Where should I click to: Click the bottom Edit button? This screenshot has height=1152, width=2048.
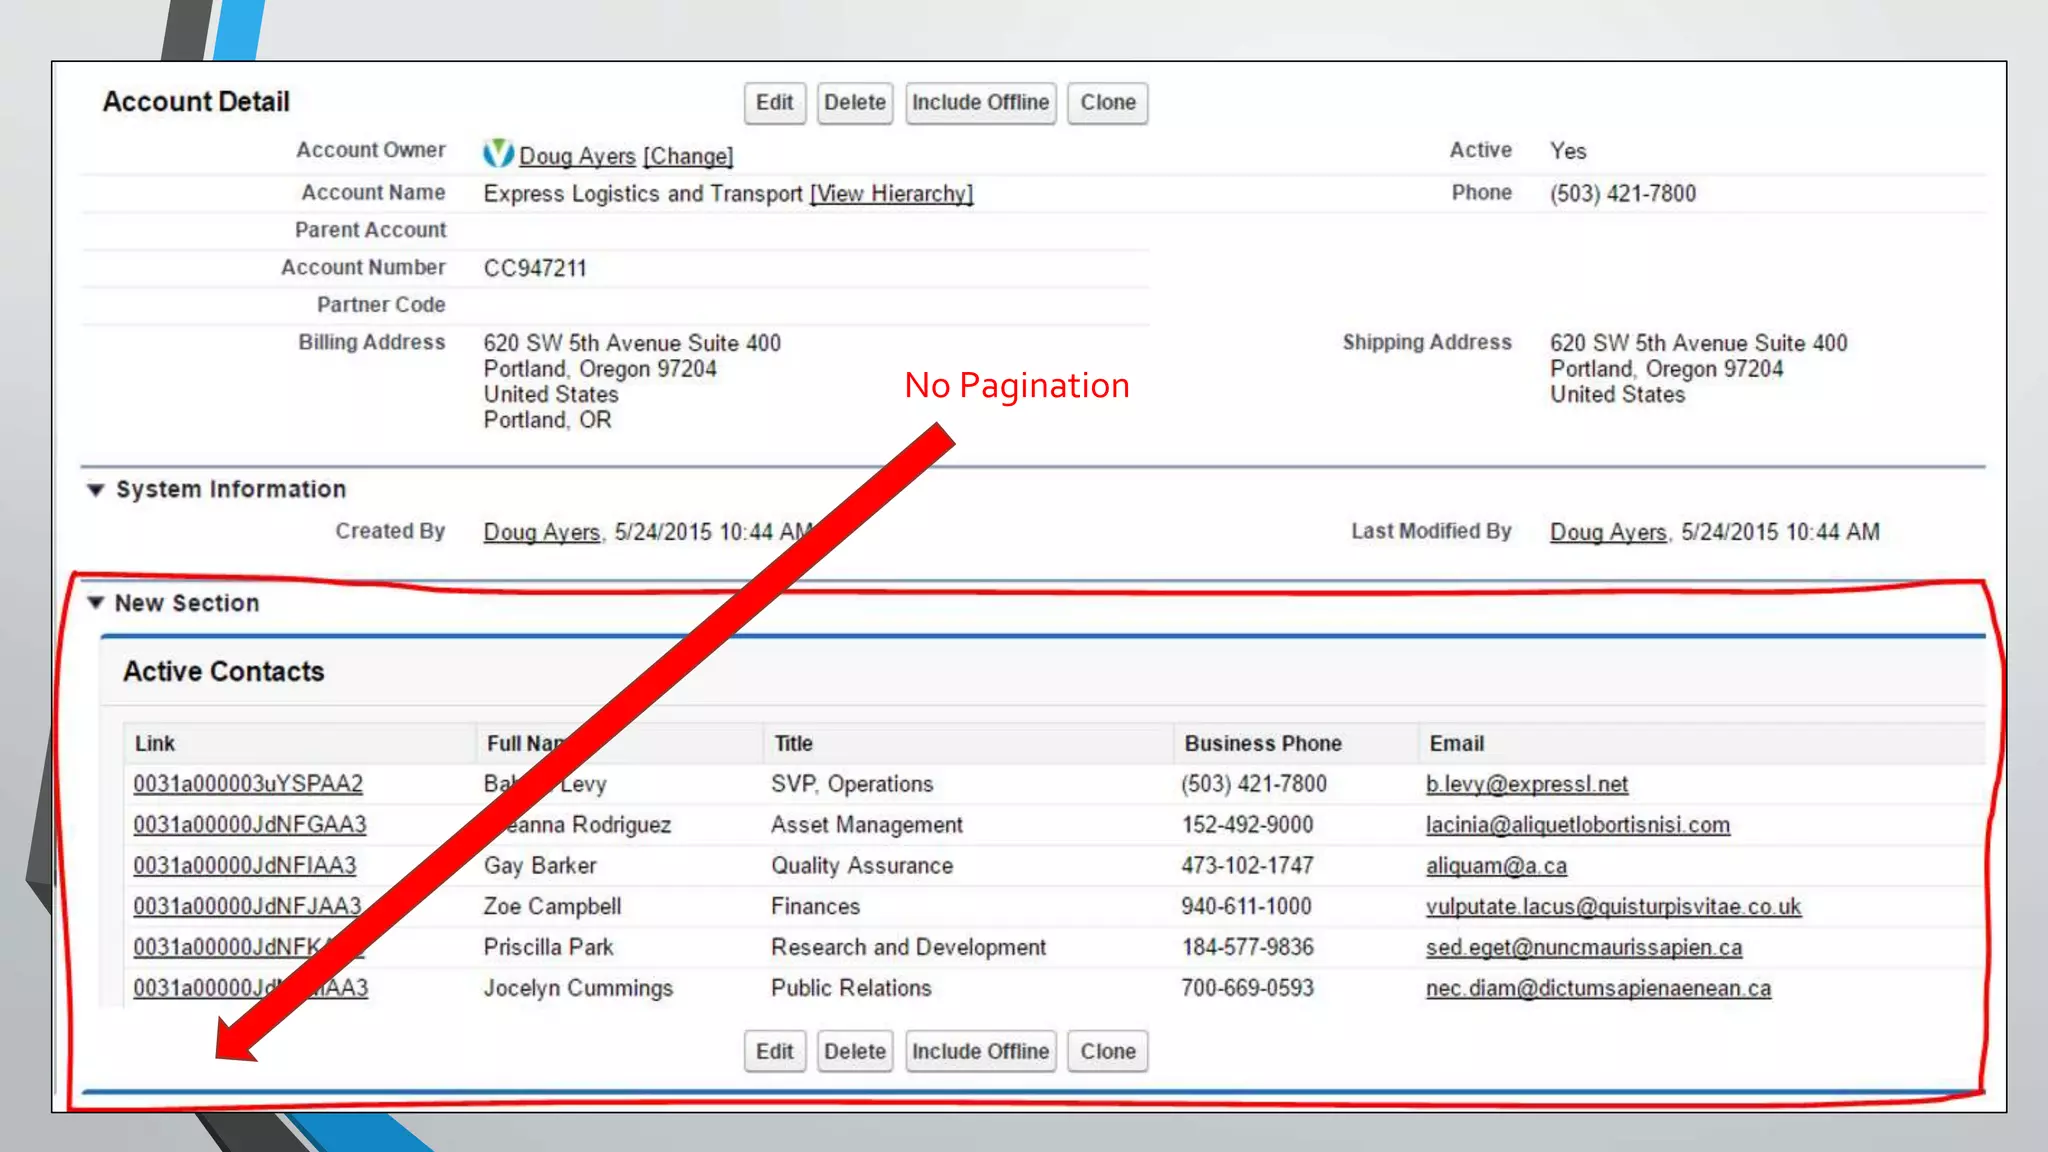(775, 1052)
